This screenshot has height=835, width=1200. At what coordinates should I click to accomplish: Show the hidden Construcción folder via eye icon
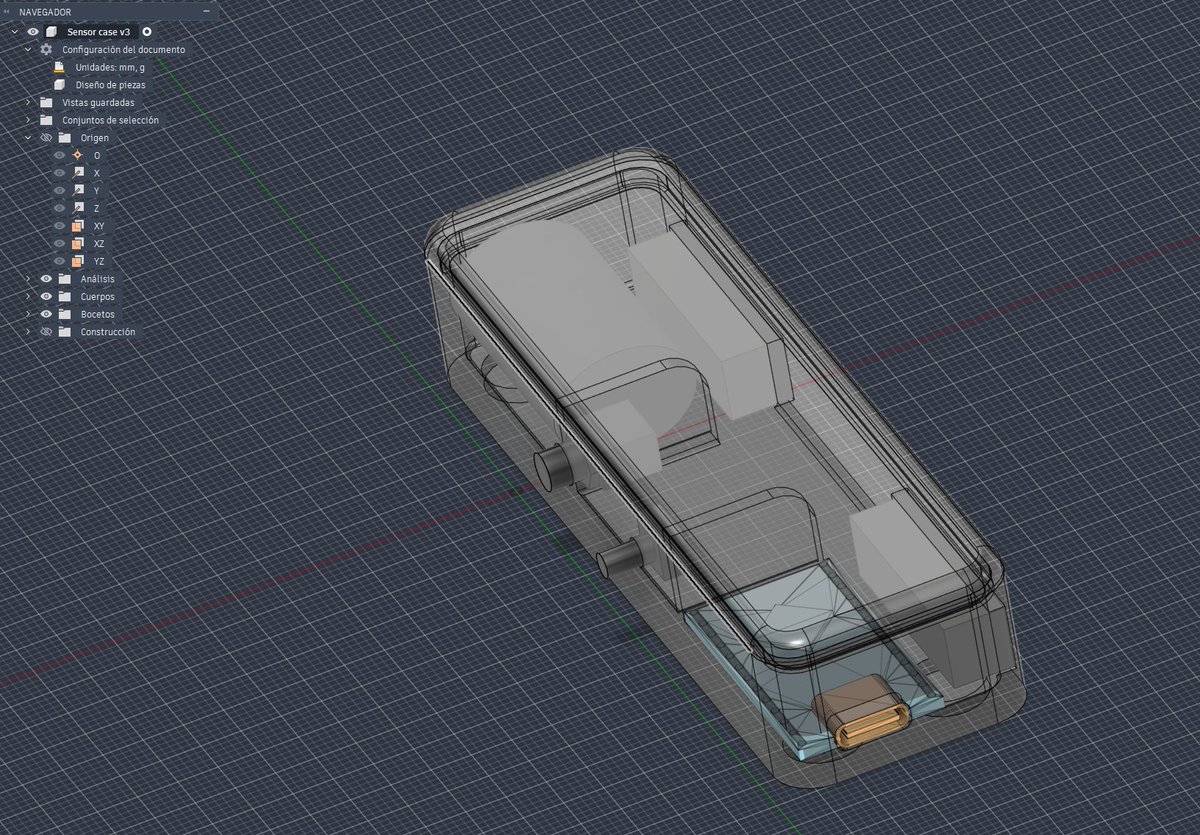[x=46, y=331]
